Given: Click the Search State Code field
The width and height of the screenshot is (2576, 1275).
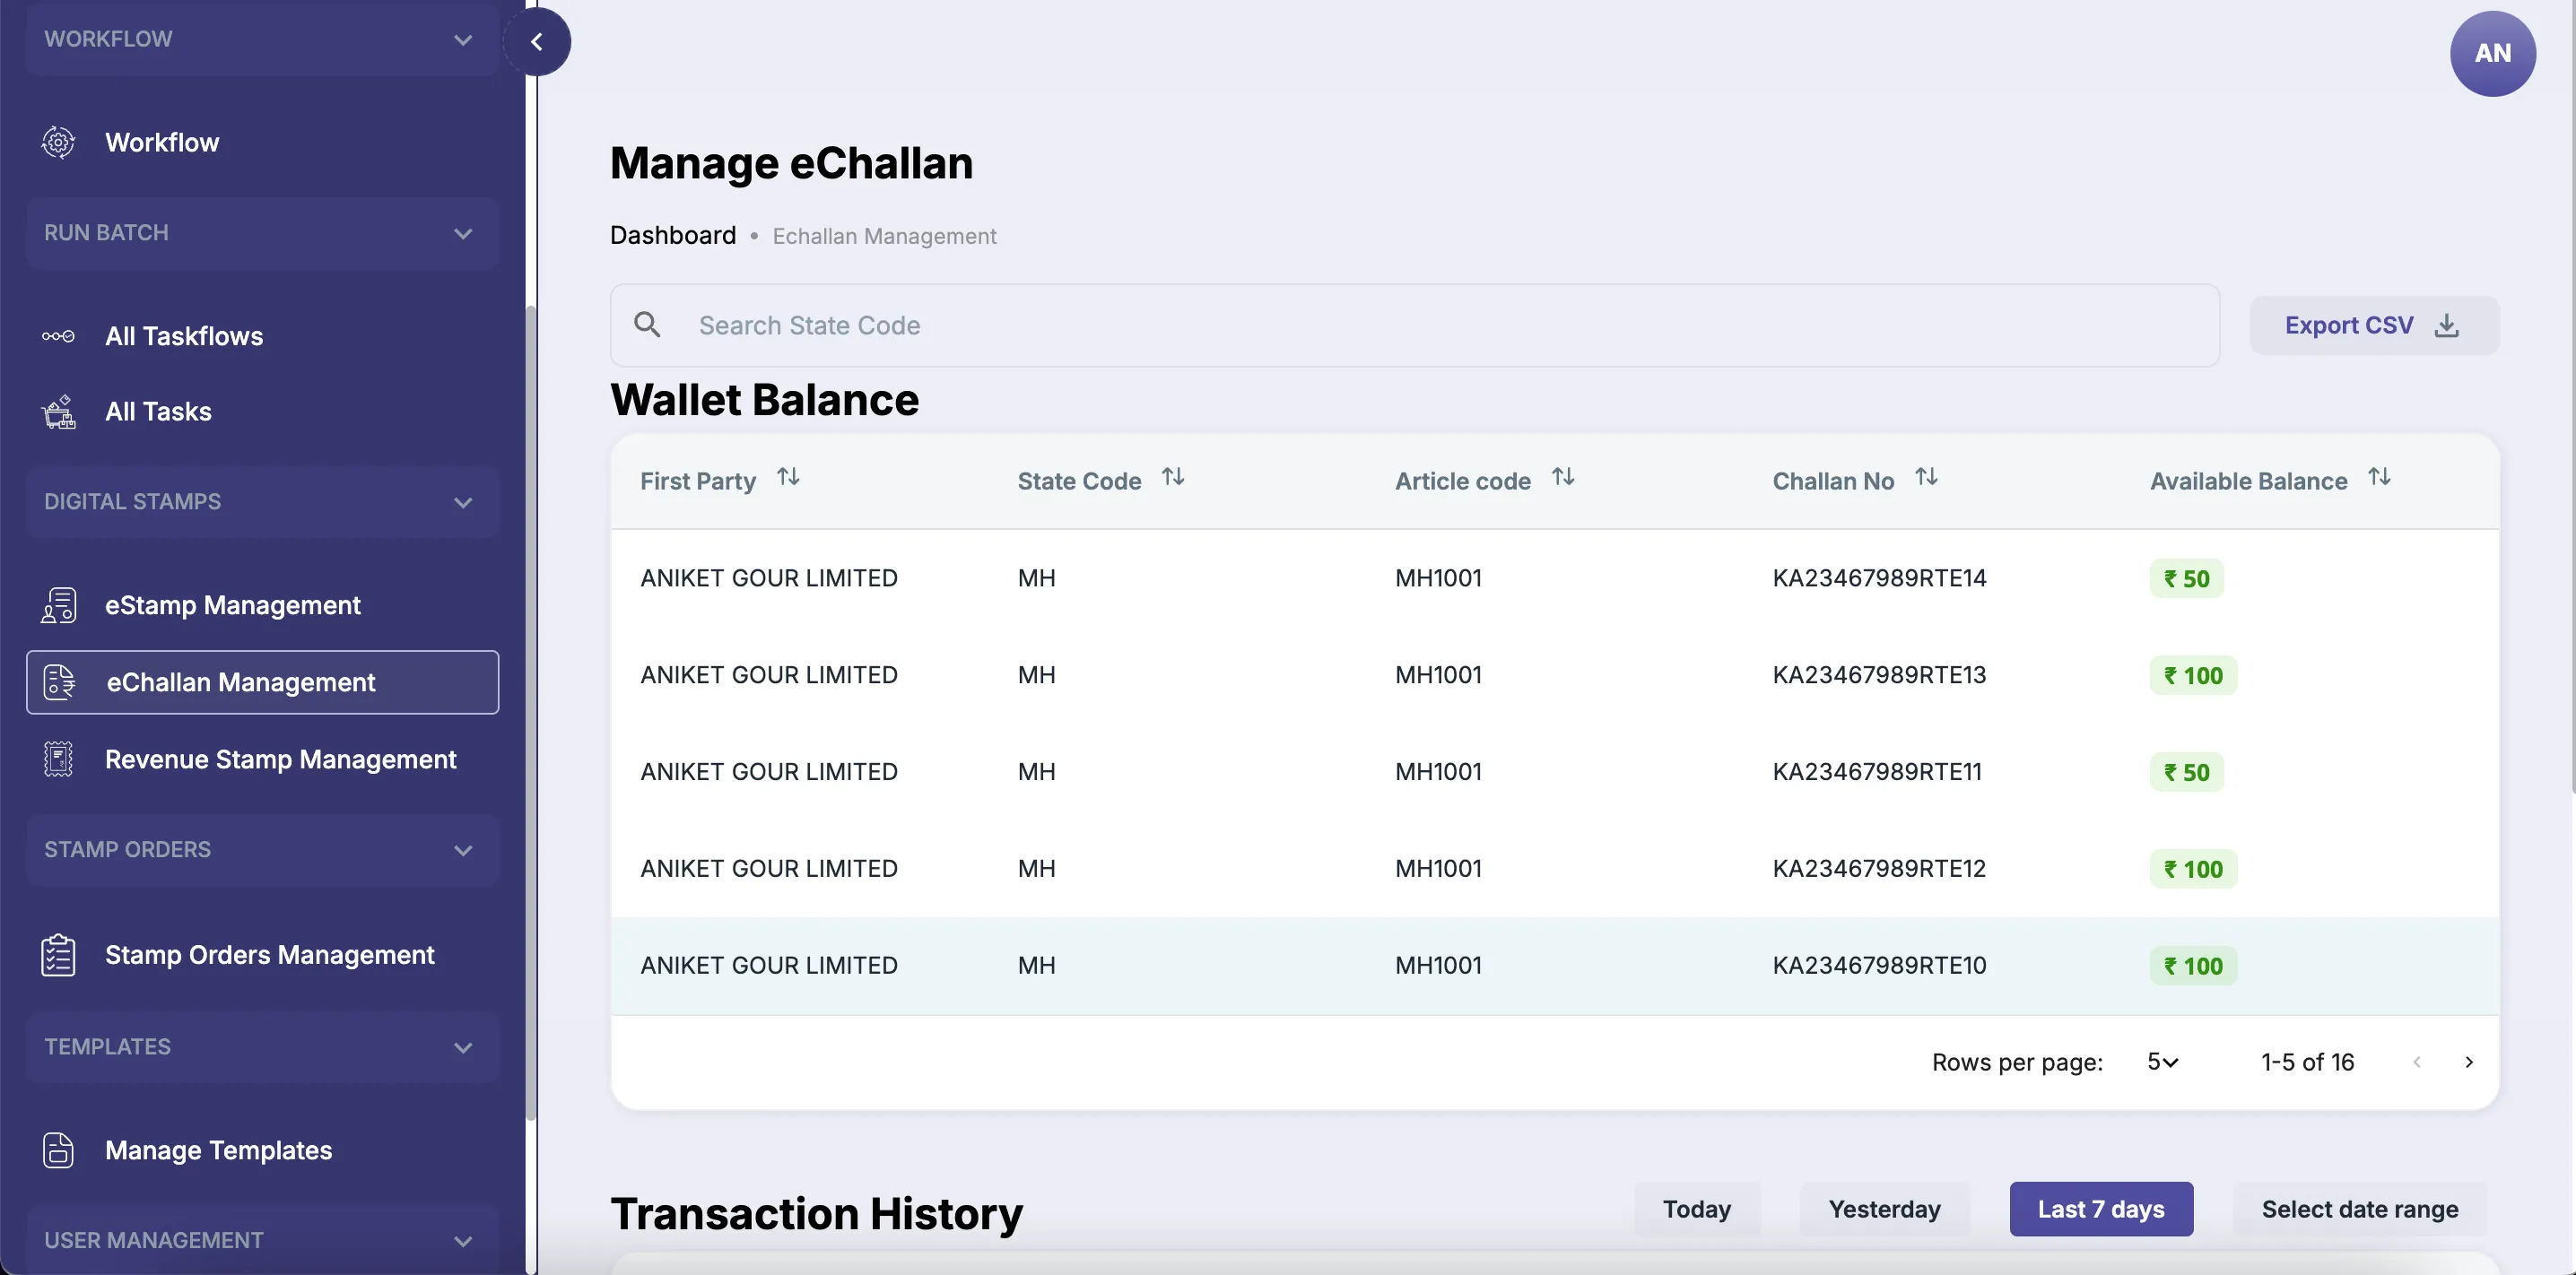Looking at the screenshot, I should click(x=1414, y=325).
